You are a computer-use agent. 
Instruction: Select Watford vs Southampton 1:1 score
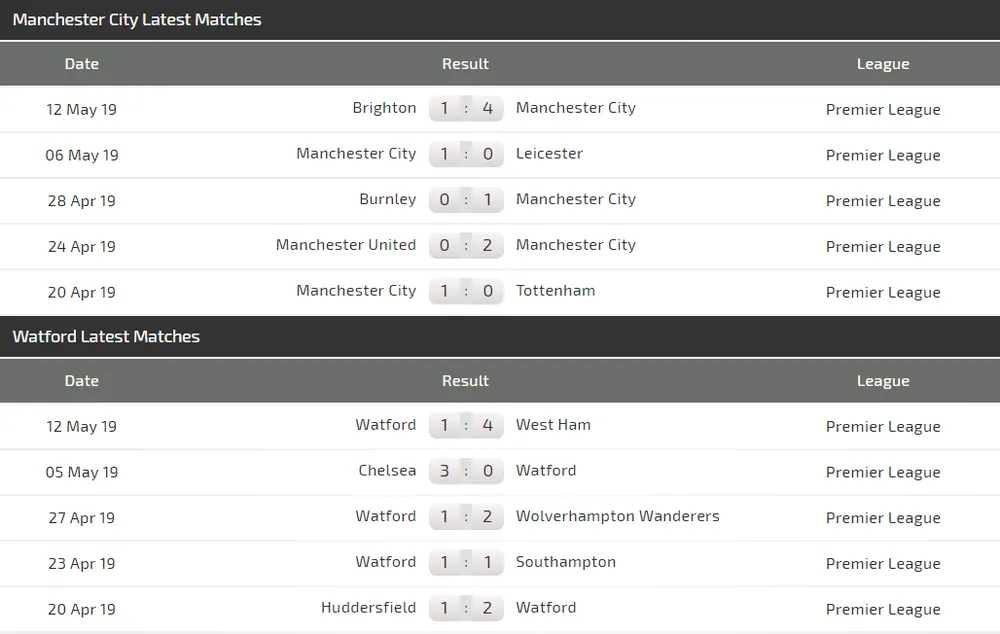(x=466, y=562)
